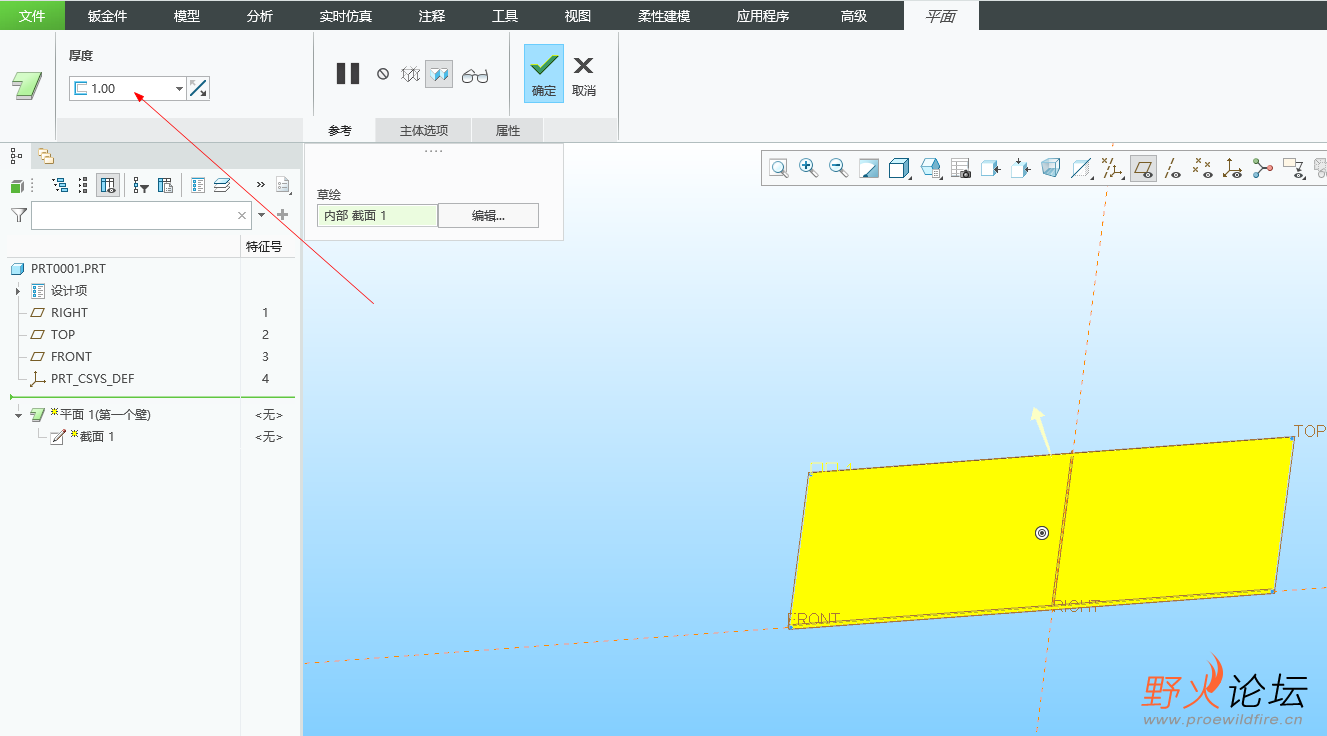This screenshot has height=736, width=1327.
Task: Click the Repaint screen icon
Action: 869,168
